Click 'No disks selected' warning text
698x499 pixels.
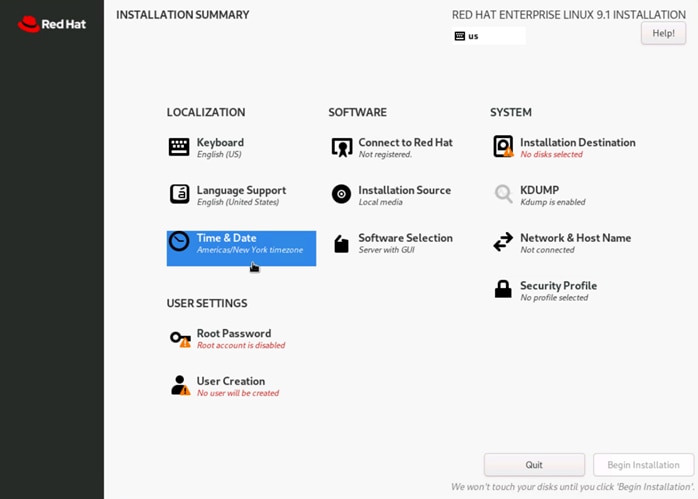[552, 154]
